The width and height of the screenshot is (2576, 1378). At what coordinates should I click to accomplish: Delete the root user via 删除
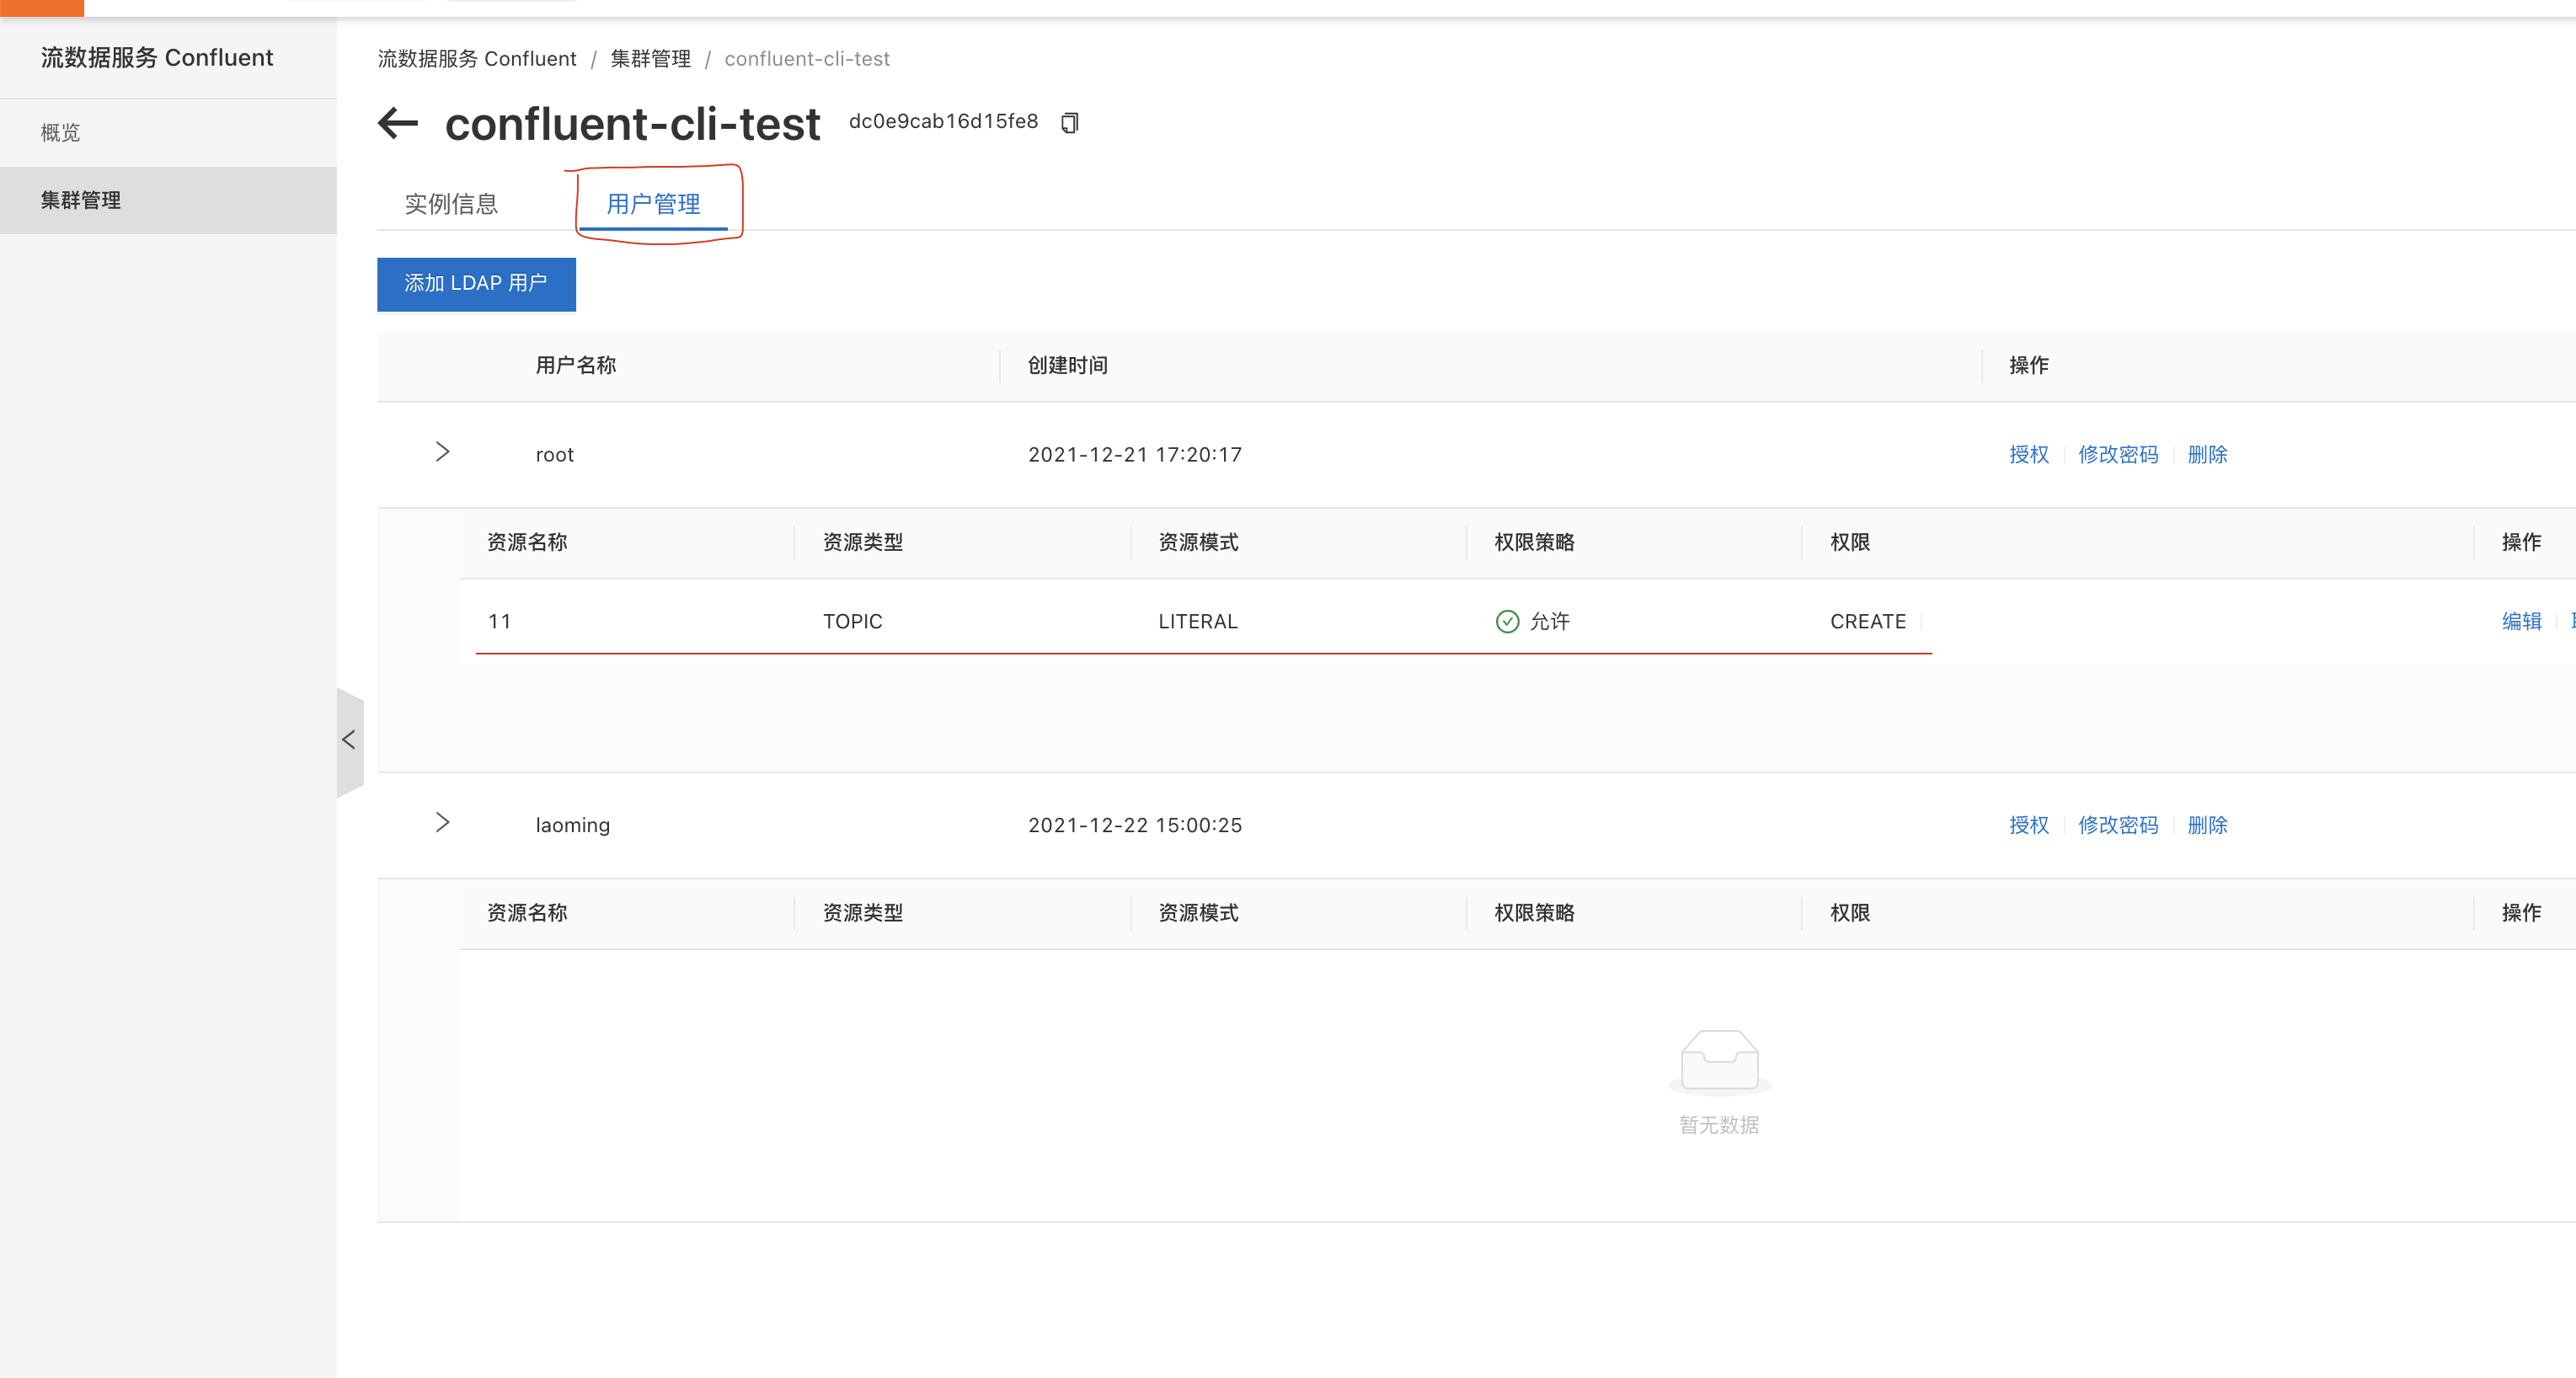(2207, 455)
